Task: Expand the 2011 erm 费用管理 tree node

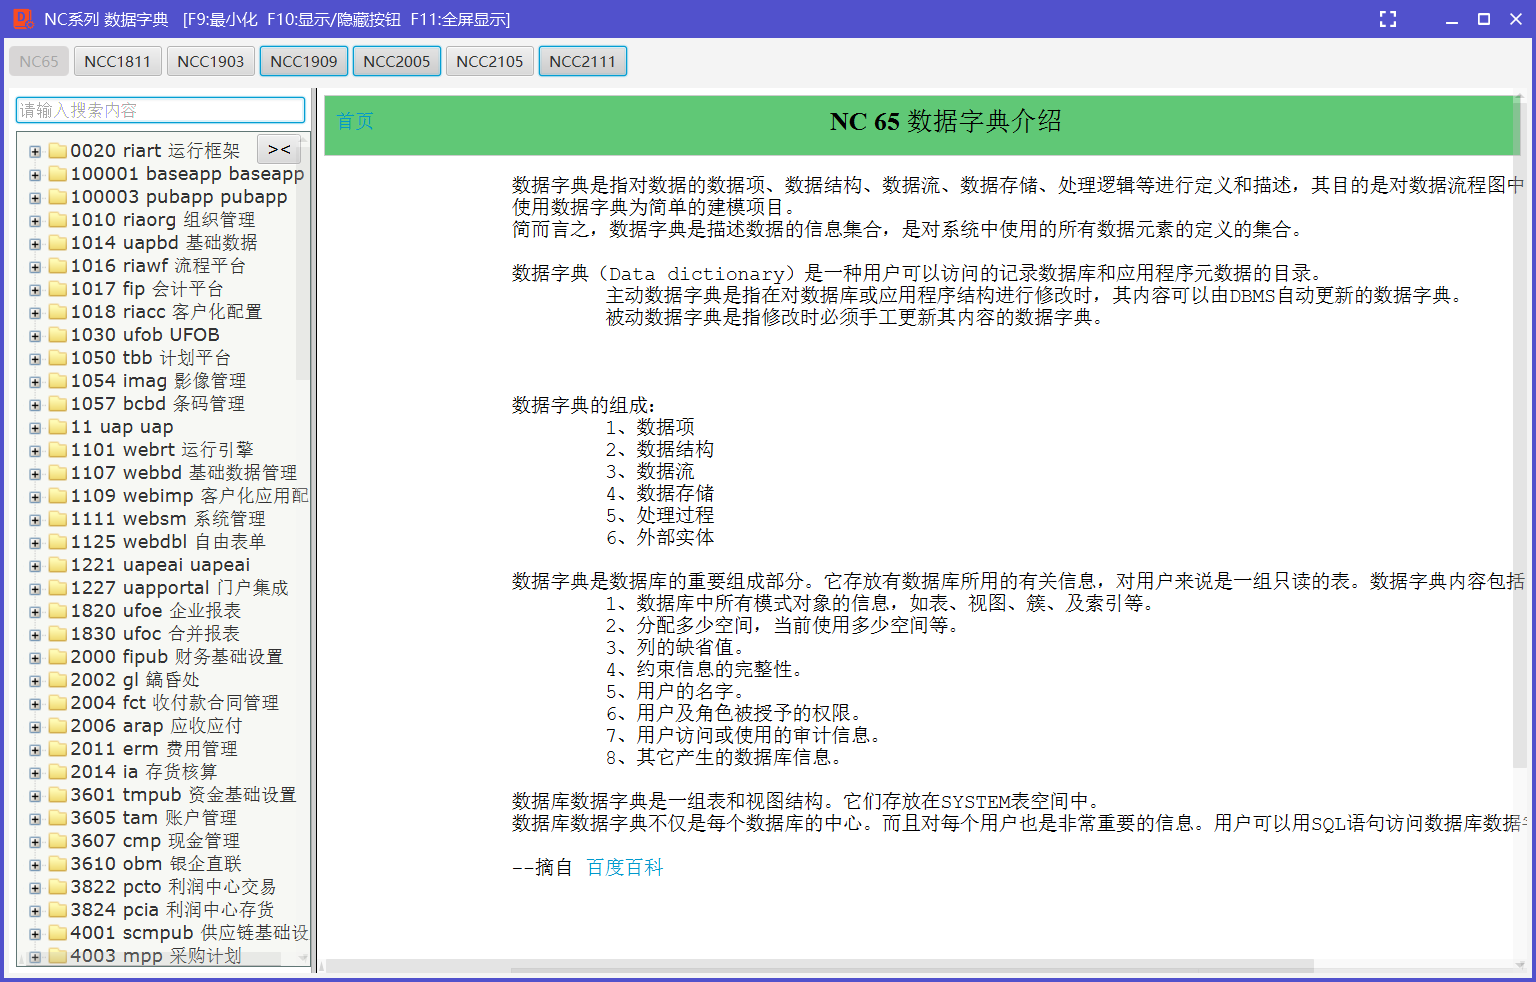Action: [x=34, y=748]
